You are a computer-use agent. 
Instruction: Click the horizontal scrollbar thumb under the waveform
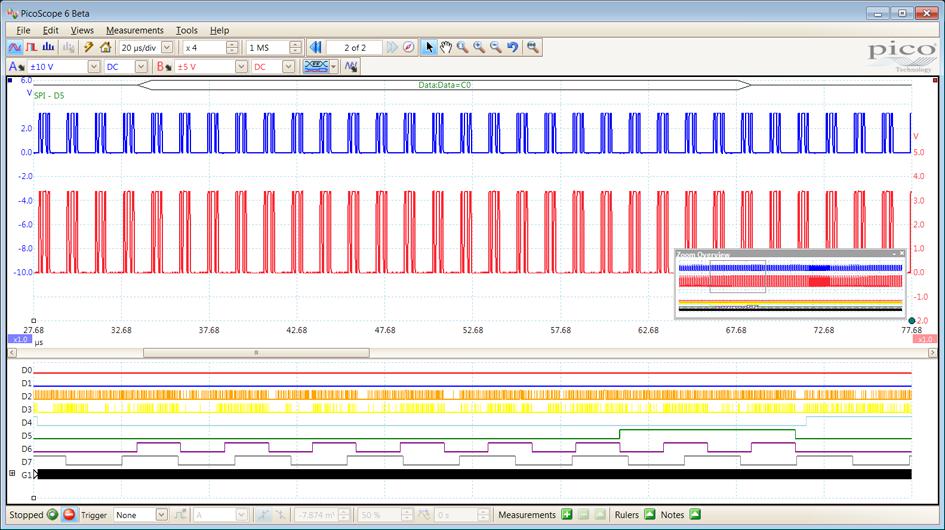256,352
